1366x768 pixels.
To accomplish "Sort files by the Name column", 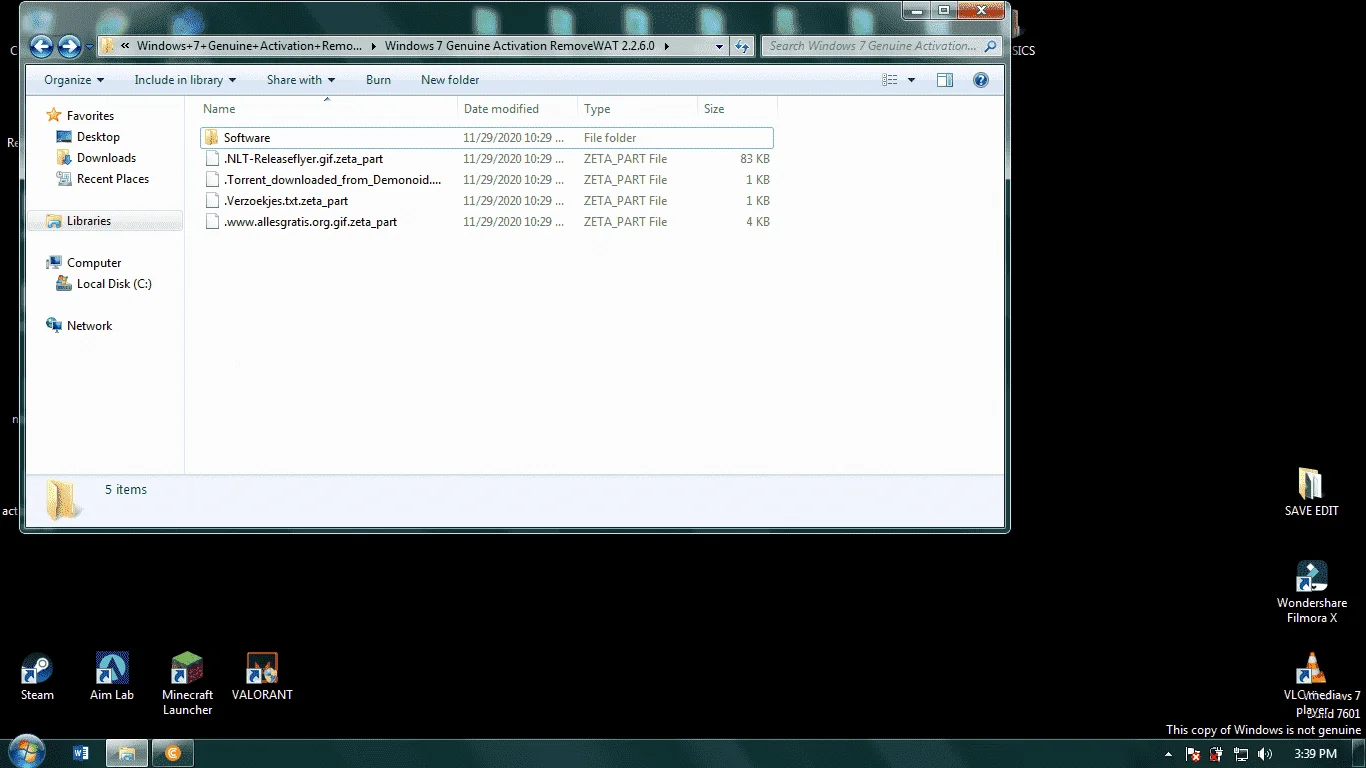I will click(x=327, y=109).
